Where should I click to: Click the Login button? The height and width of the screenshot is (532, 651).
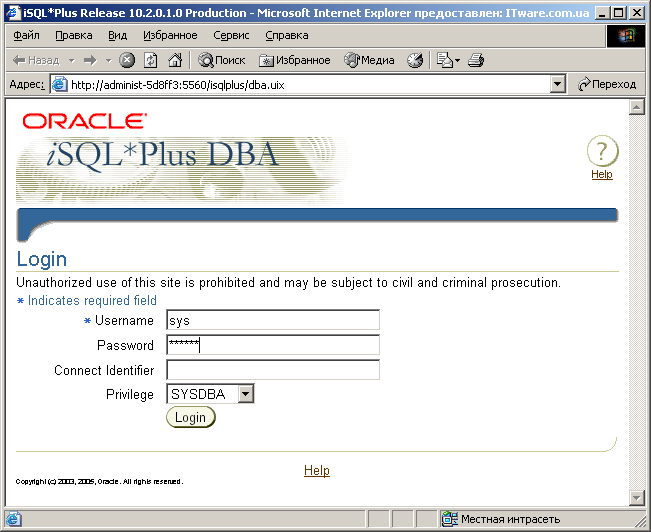(191, 417)
